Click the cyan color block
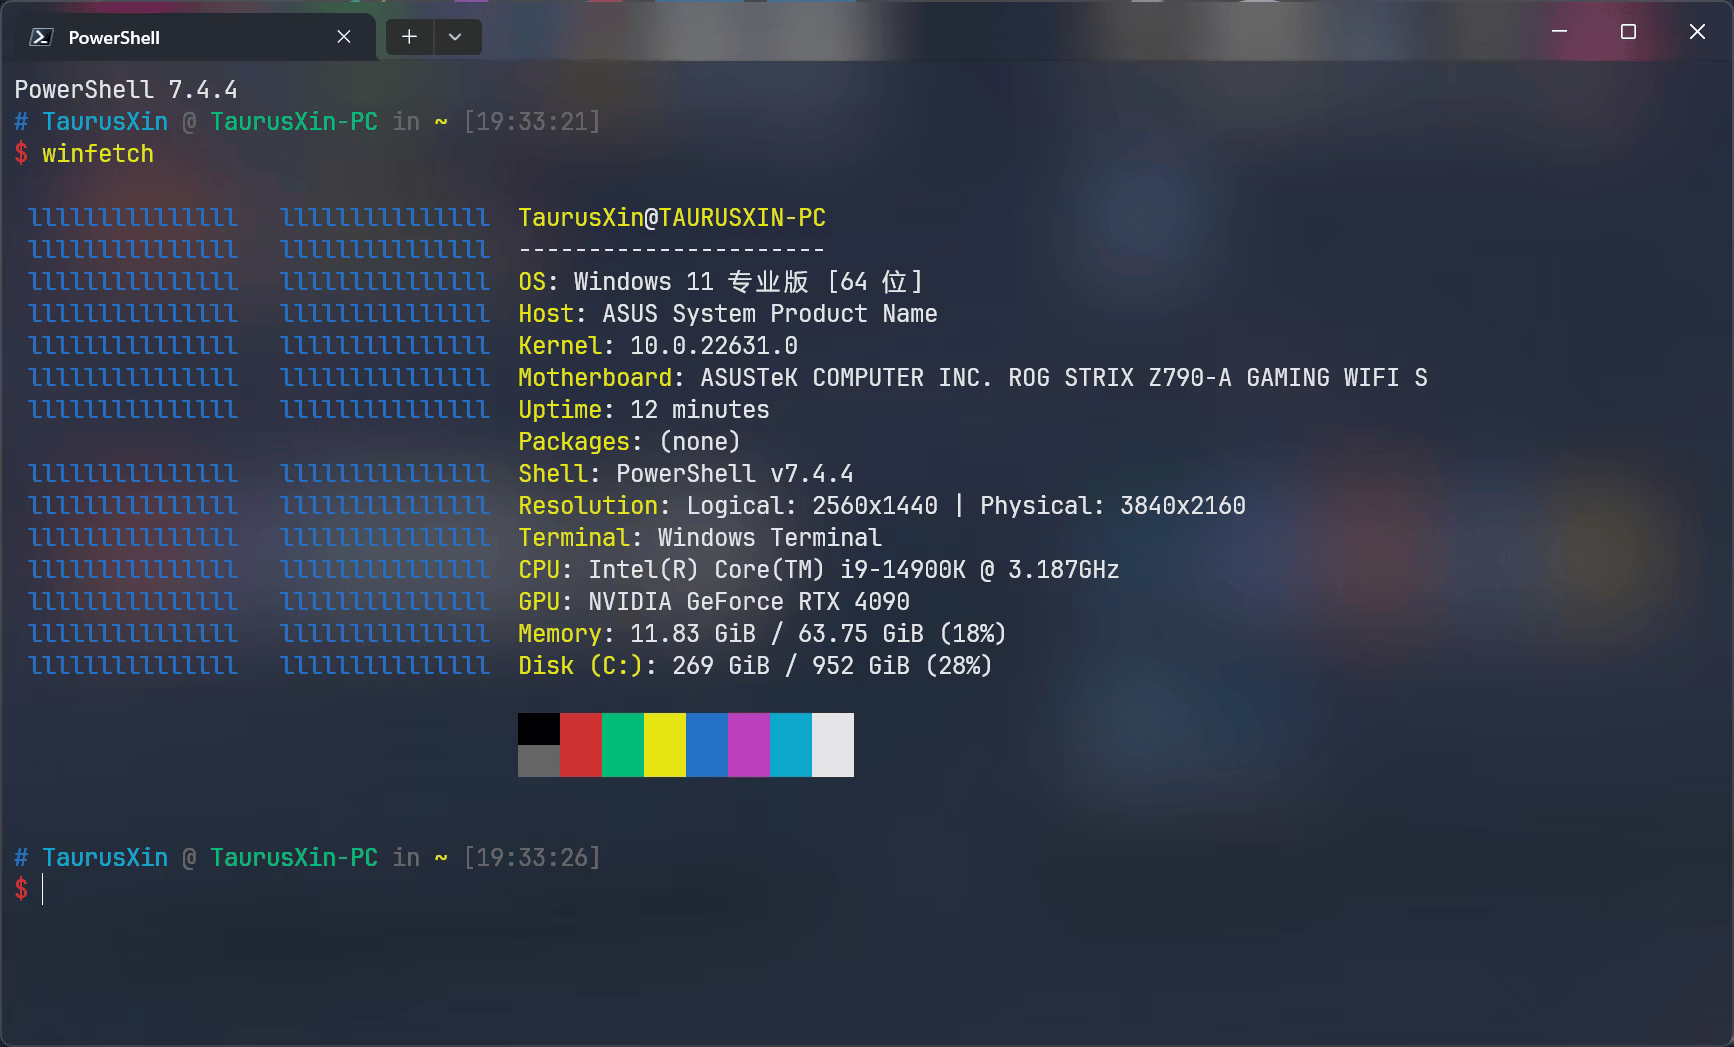The height and width of the screenshot is (1047, 1734). click(791, 745)
